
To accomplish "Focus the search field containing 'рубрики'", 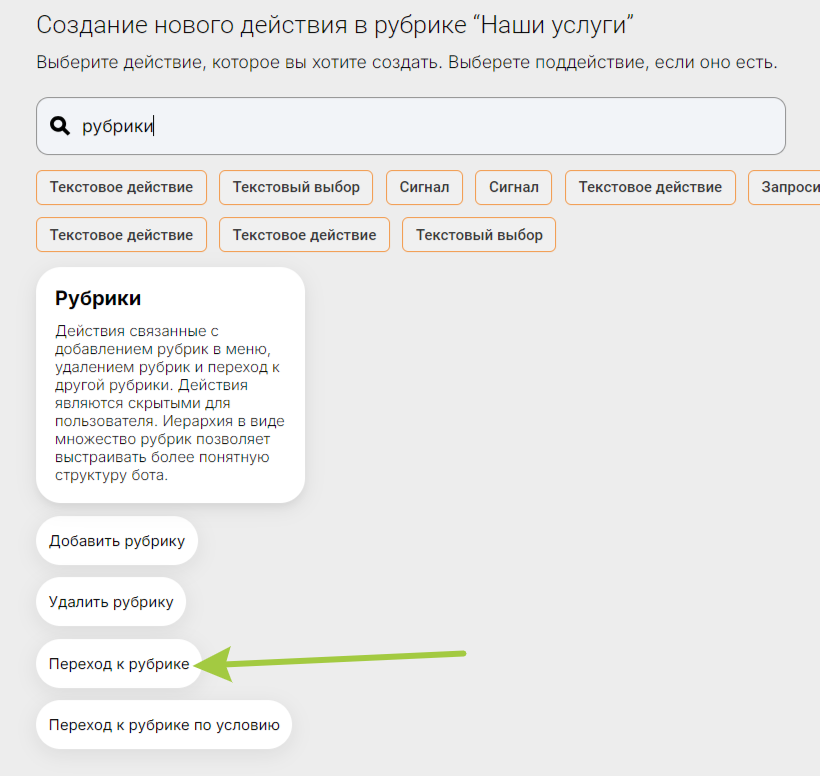I will click(x=411, y=125).
